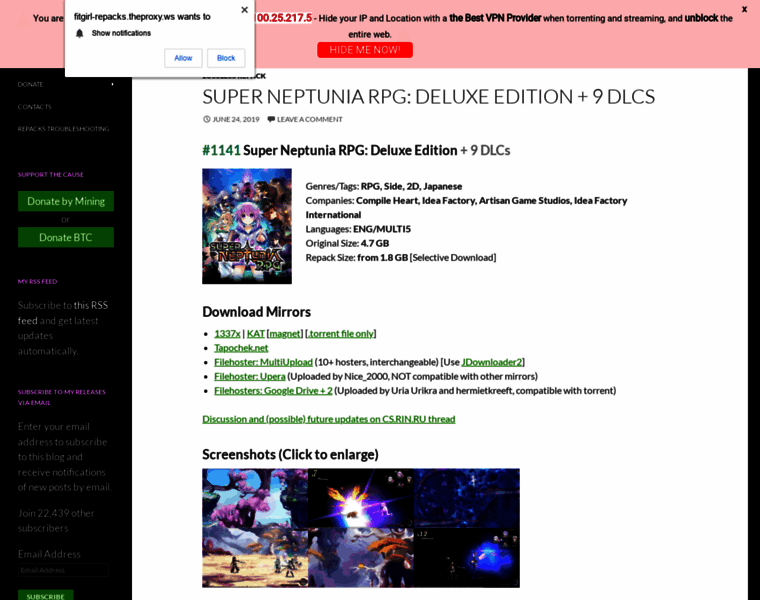760x600 pixels.
Task: Open Filehosters: Google Drive + 2 link
Action: (x=273, y=391)
